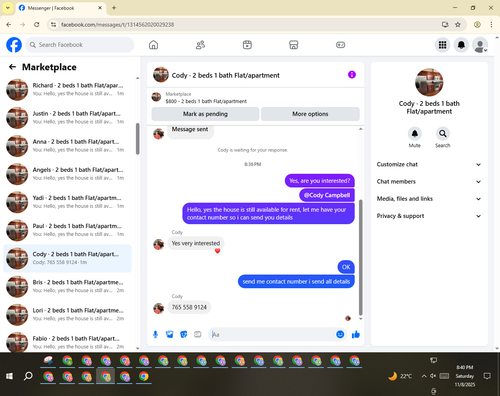Open the Windows action center icon
This screenshot has width=500, height=396.
pyautogui.click(x=487, y=376)
